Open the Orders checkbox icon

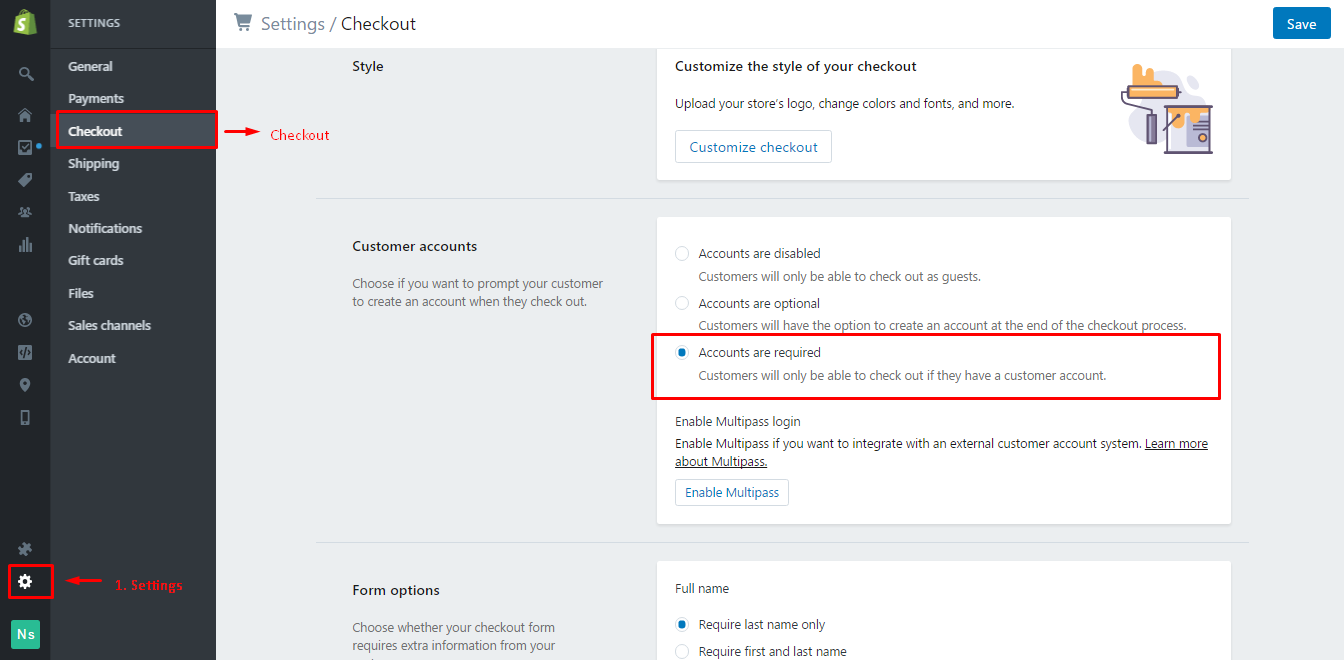[25, 147]
